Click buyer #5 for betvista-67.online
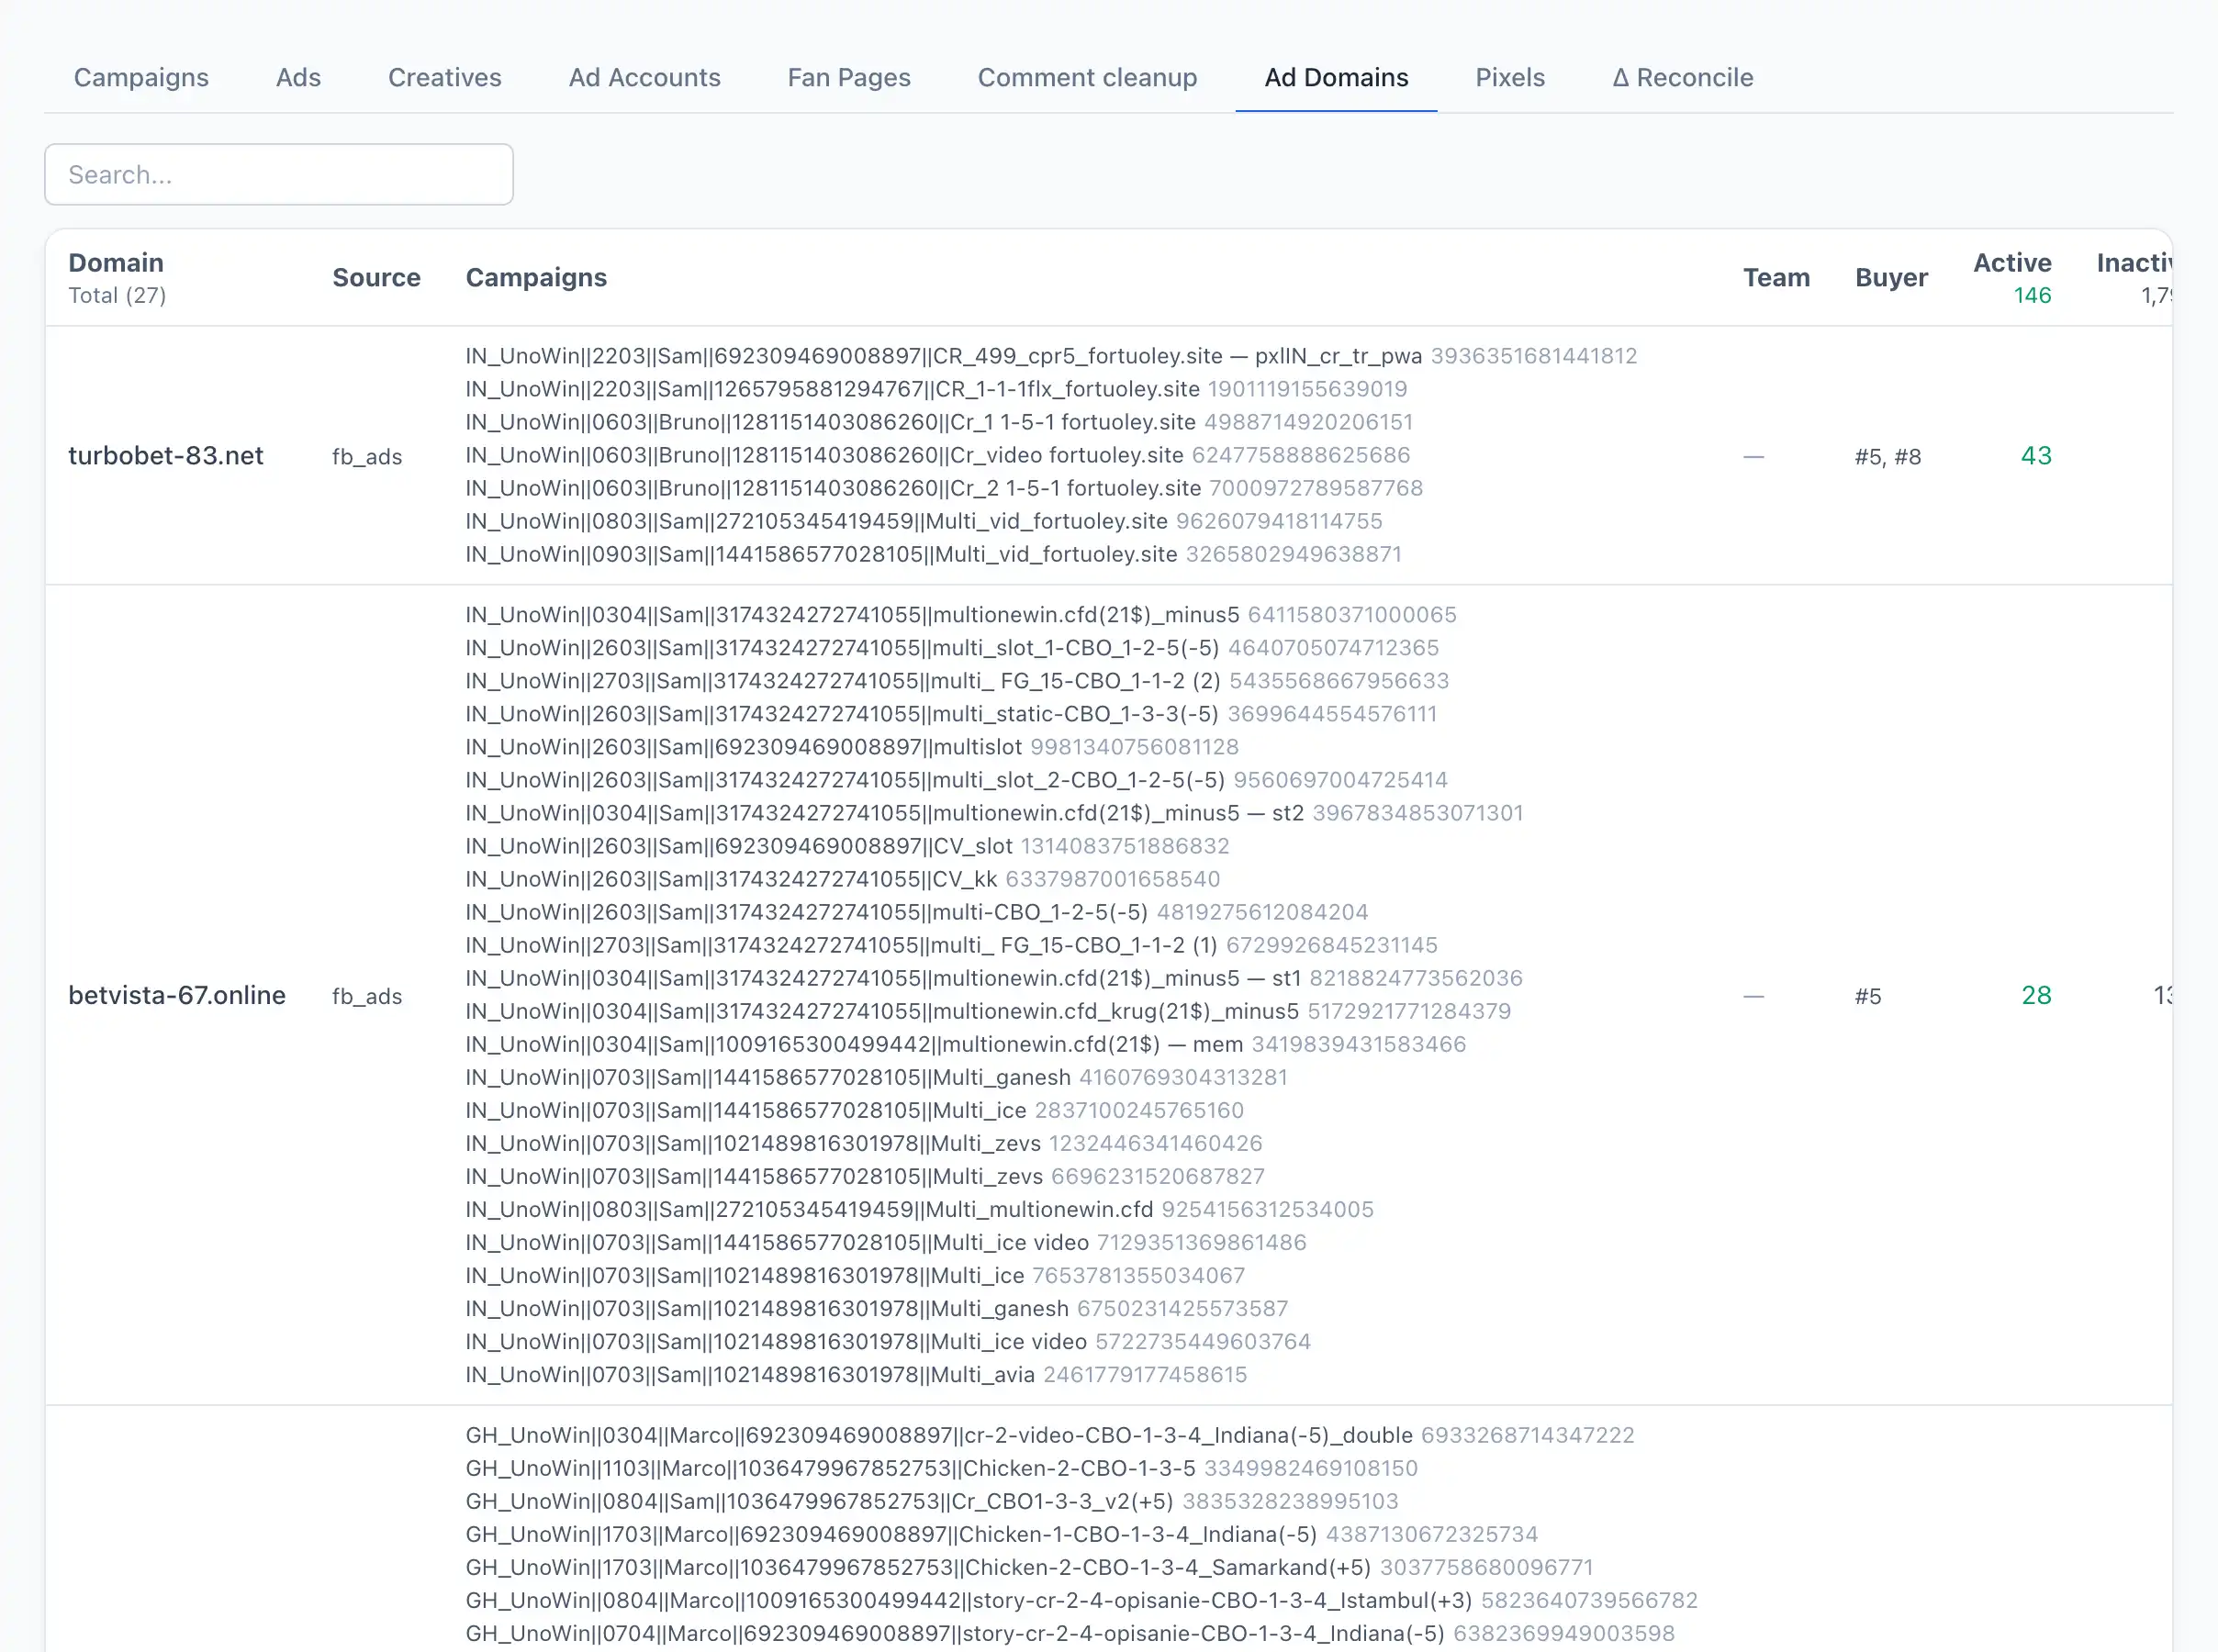This screenshot has width=2218, height=1652. coord(1868,997)
